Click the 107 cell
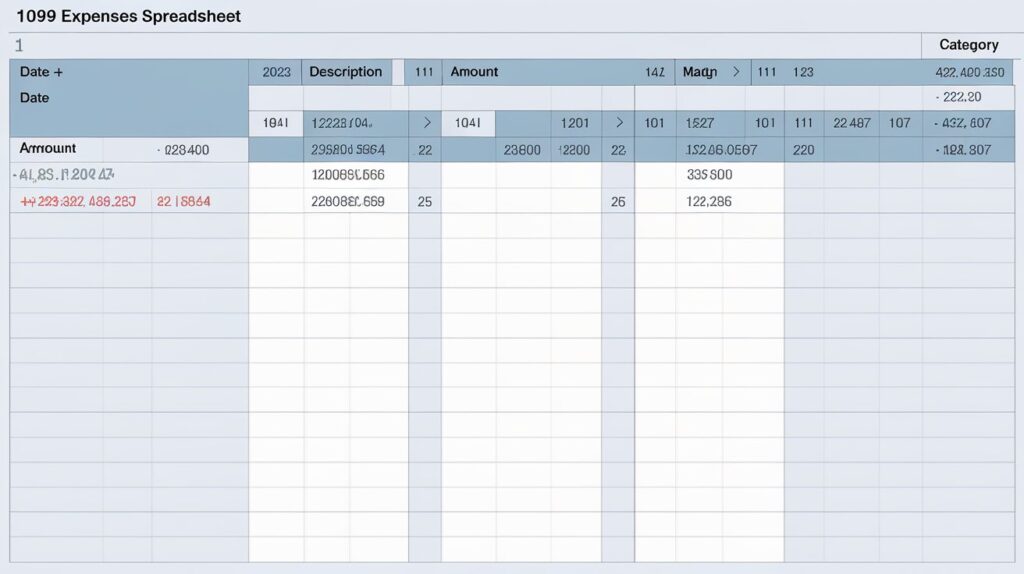1024x574 pixels. 899,123
